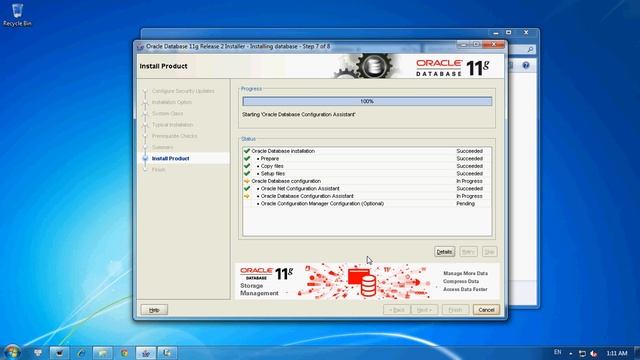Viewport: 640px width, 360px height.
Task: Click 'Oracle Database Configuration Assistant' row text
Action: tap(307, 196)
